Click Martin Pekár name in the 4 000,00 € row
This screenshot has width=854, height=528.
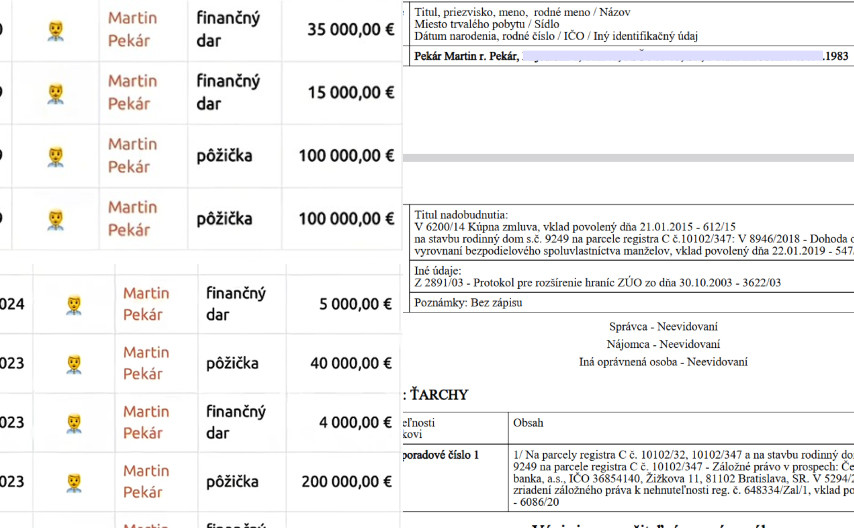click(146, 422)
